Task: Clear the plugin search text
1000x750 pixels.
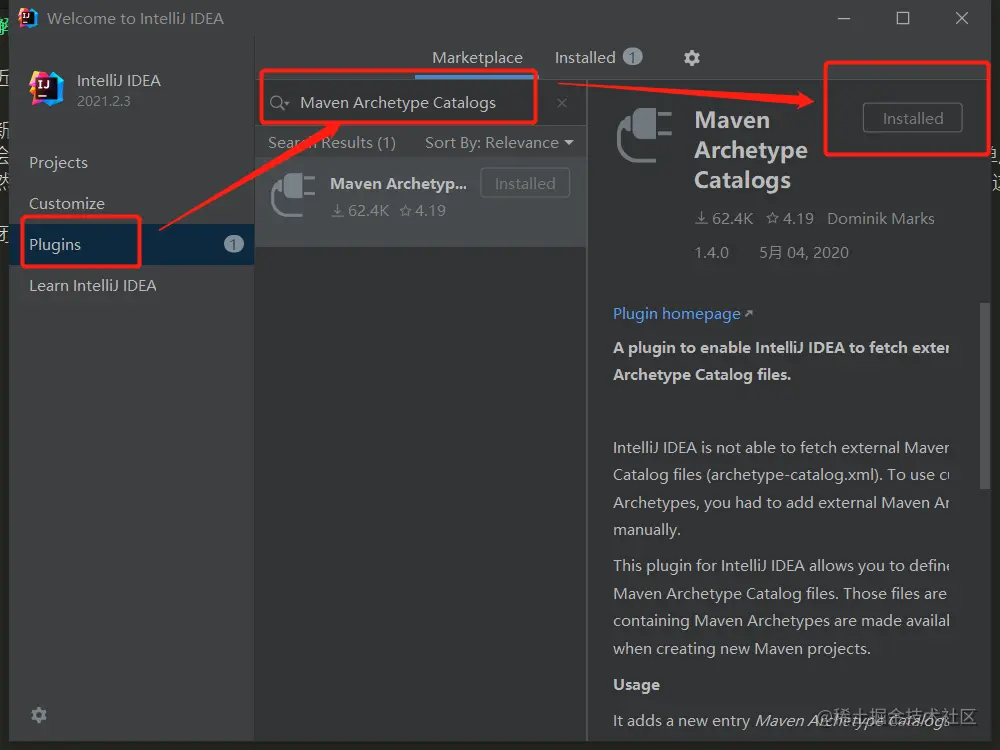Action: [562, 103]
